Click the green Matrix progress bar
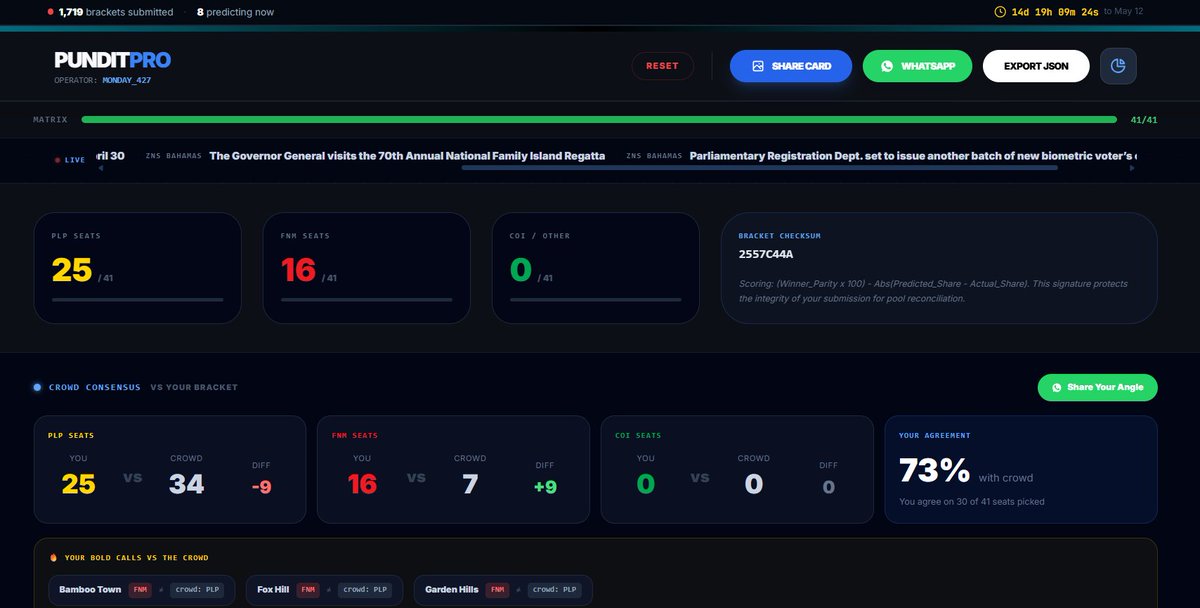Screen dimensions: 1200x608 coord(599,120)
